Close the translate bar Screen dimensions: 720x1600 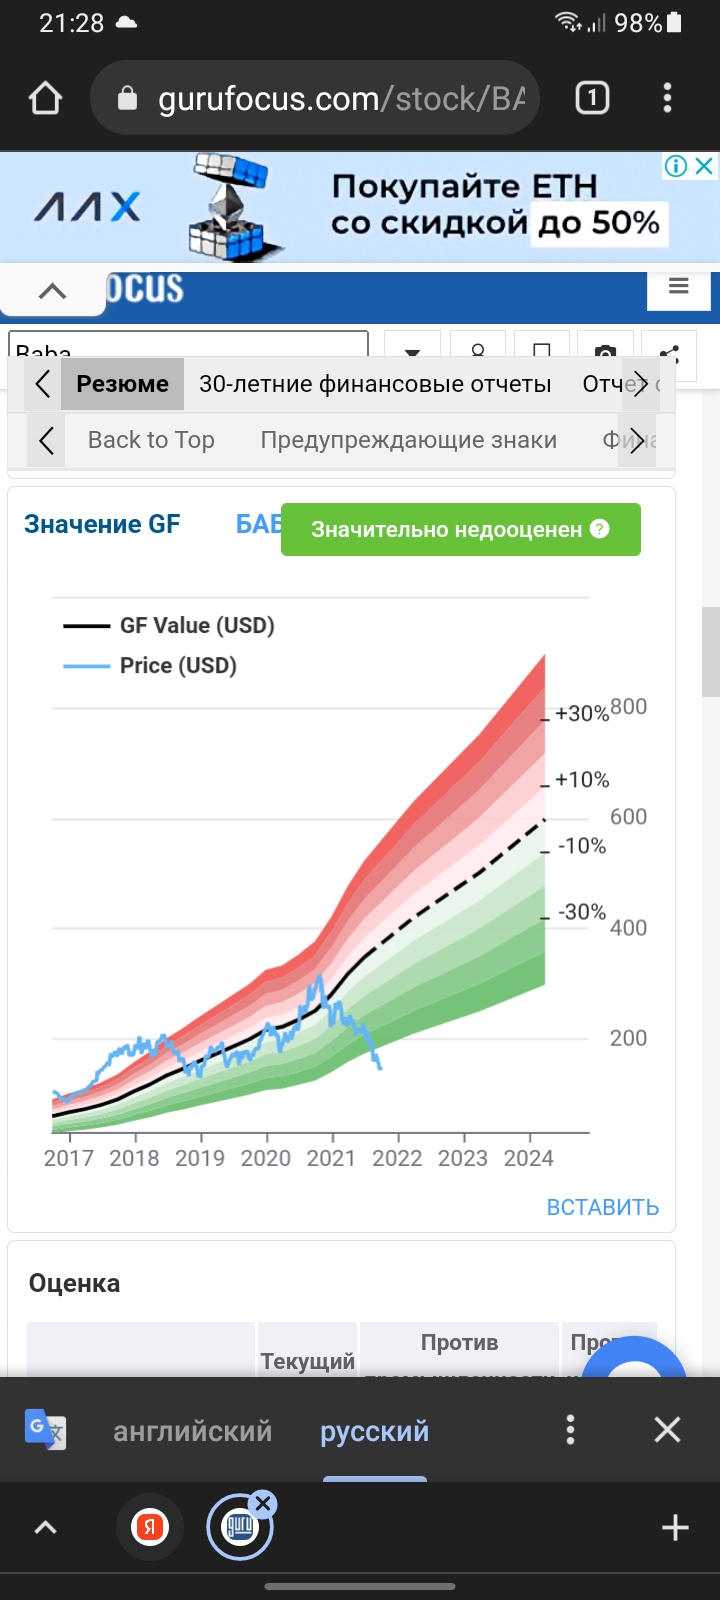tap(667, 1430)
